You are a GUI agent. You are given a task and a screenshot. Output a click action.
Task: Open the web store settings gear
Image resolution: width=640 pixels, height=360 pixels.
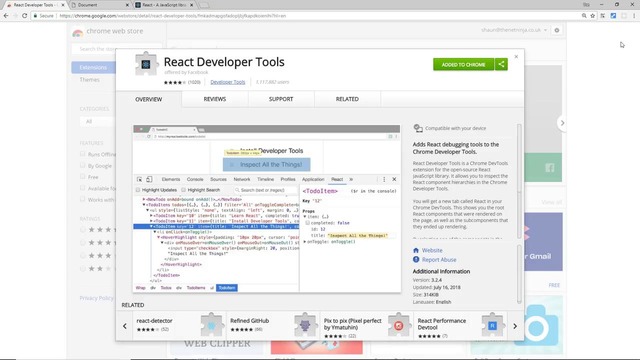pos(557,30)
